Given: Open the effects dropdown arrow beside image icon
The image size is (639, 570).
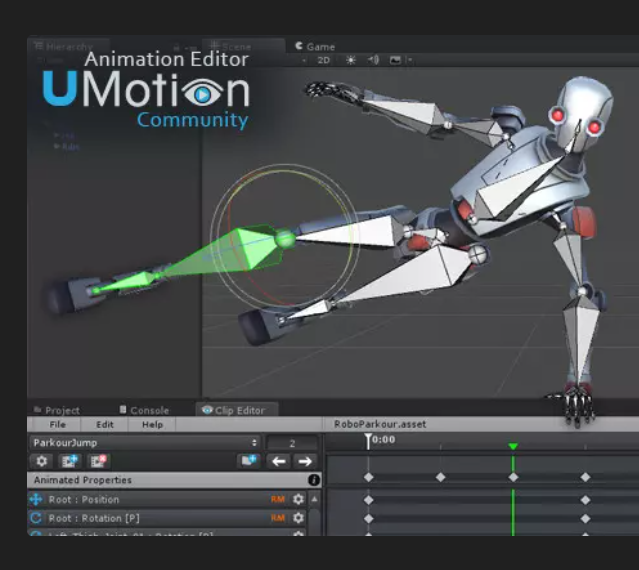Looking at the screenshot, I should (x=409, y=60).
